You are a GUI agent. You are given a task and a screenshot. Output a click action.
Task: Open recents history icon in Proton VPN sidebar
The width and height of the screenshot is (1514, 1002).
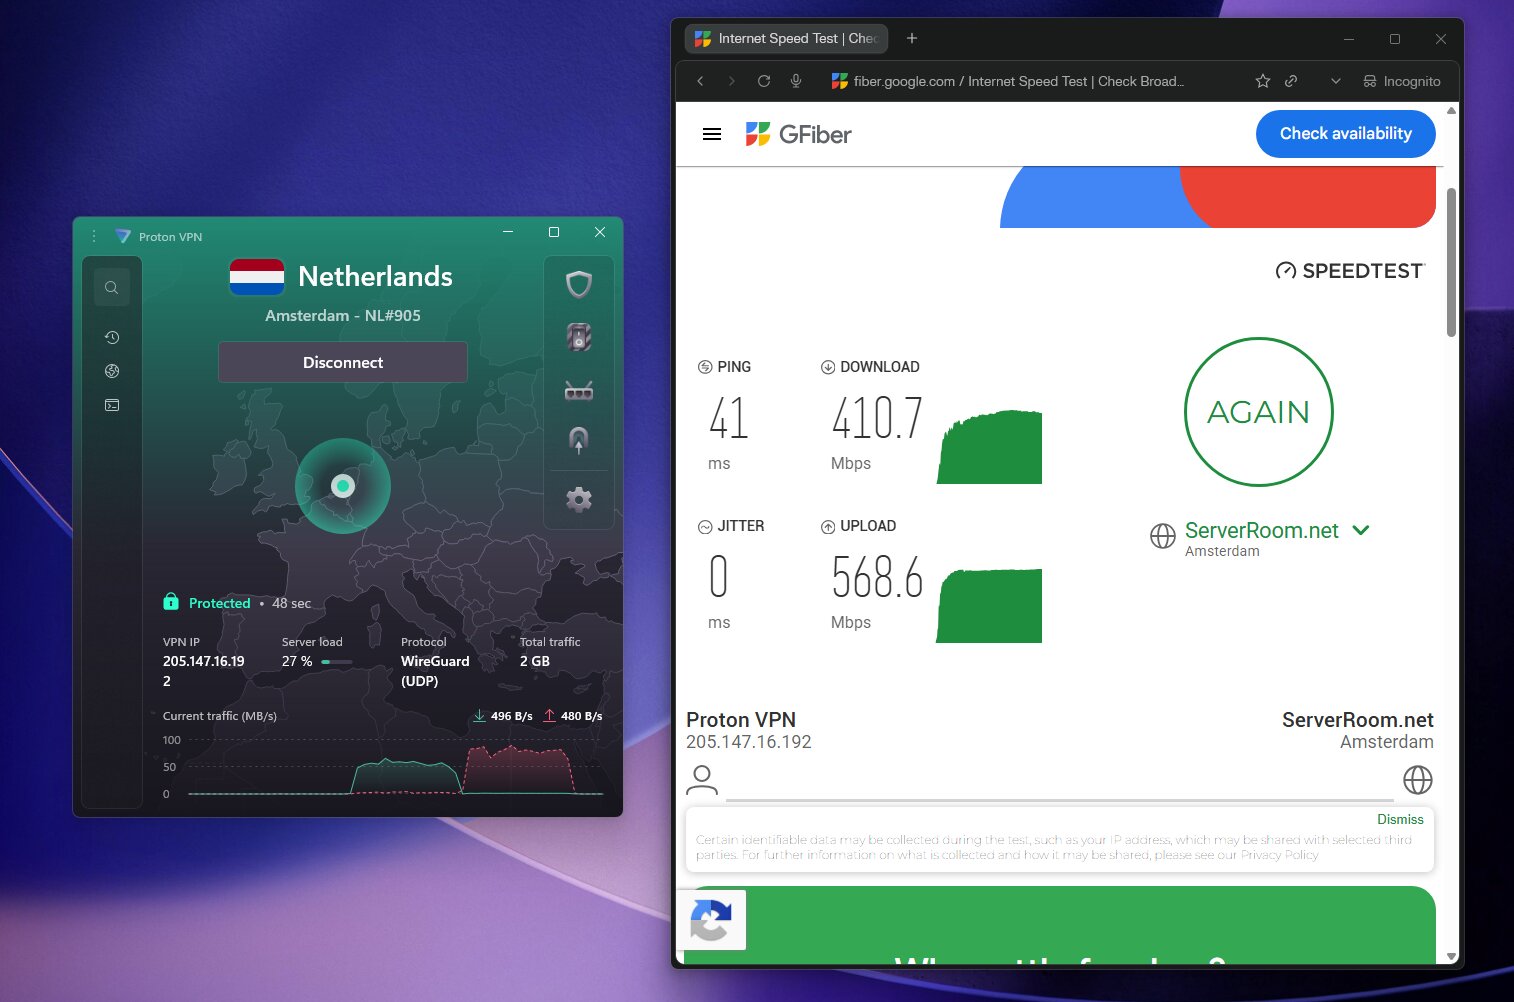(x=112, y=338)
